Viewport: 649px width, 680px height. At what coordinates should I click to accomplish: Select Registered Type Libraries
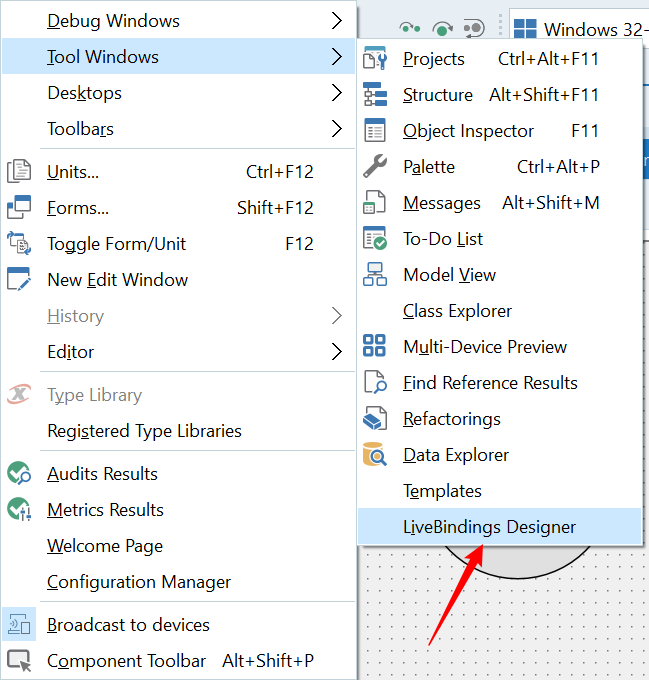click(179, 430)
